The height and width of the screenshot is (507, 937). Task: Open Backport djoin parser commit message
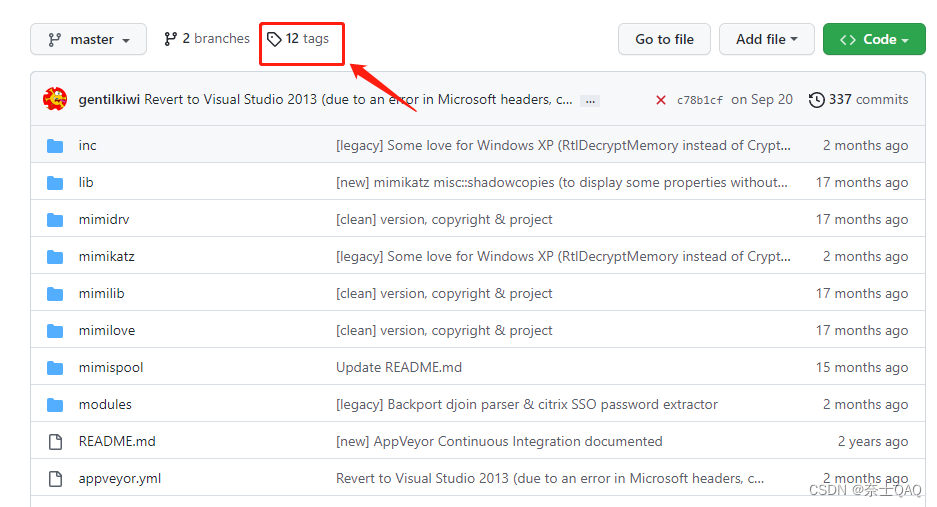coord(526,405)
